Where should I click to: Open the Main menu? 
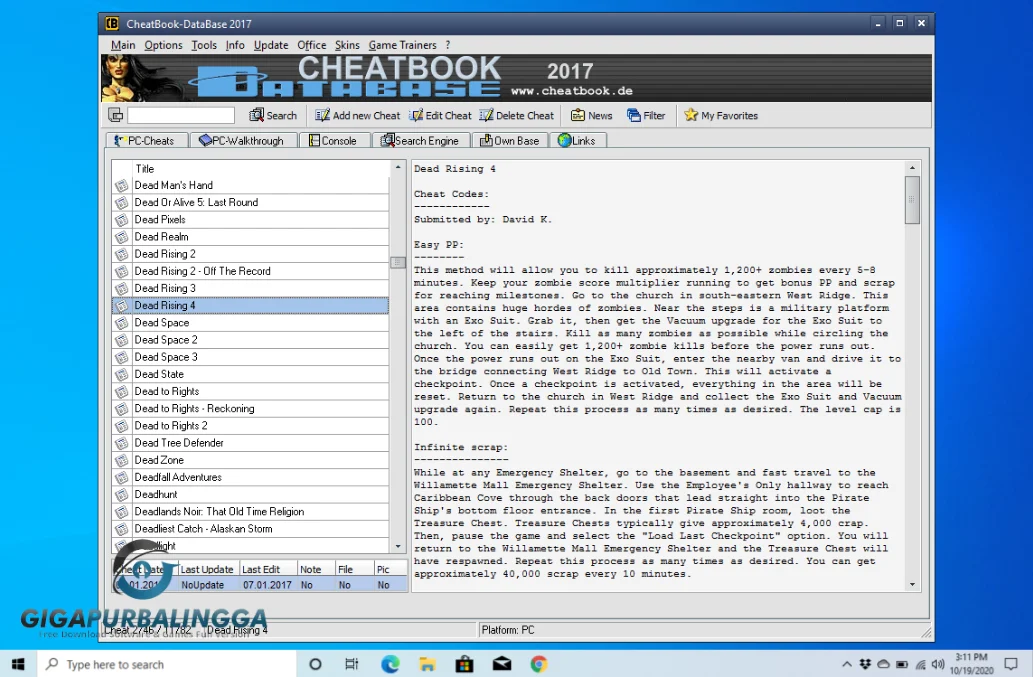123,45
